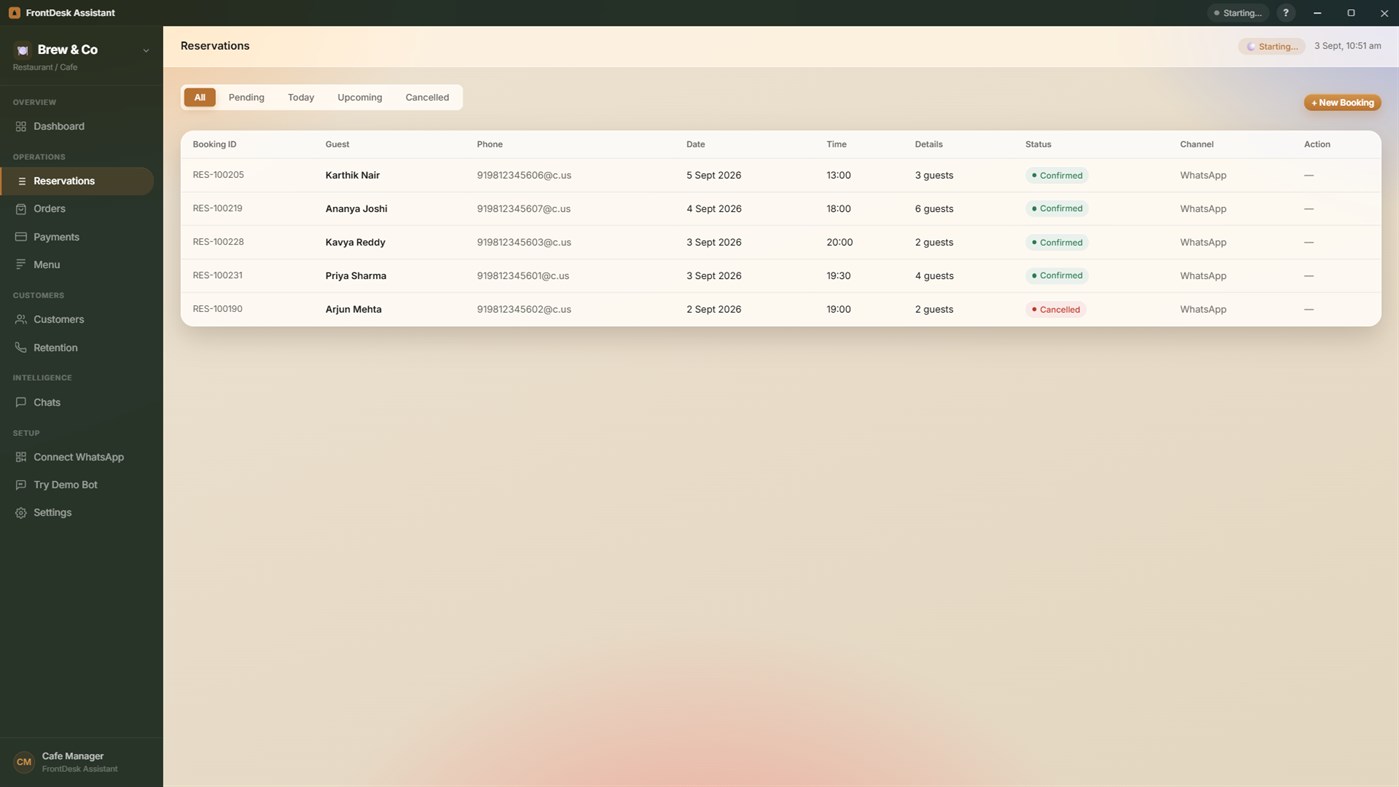Click the Menu list icon in sidebar
Image resolution: width=1399 pixels, height=787 pixels.
click(x=21, y=265)
